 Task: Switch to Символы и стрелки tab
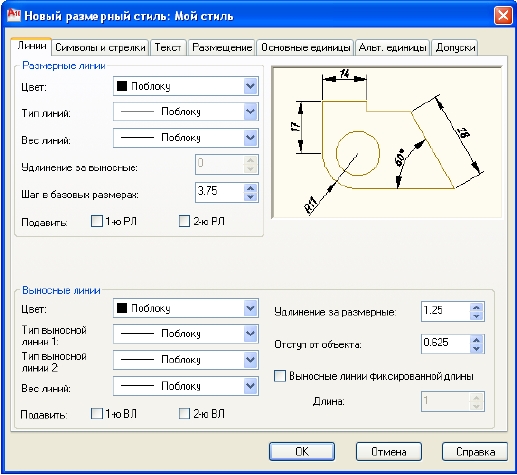click(x=100, y=47)
